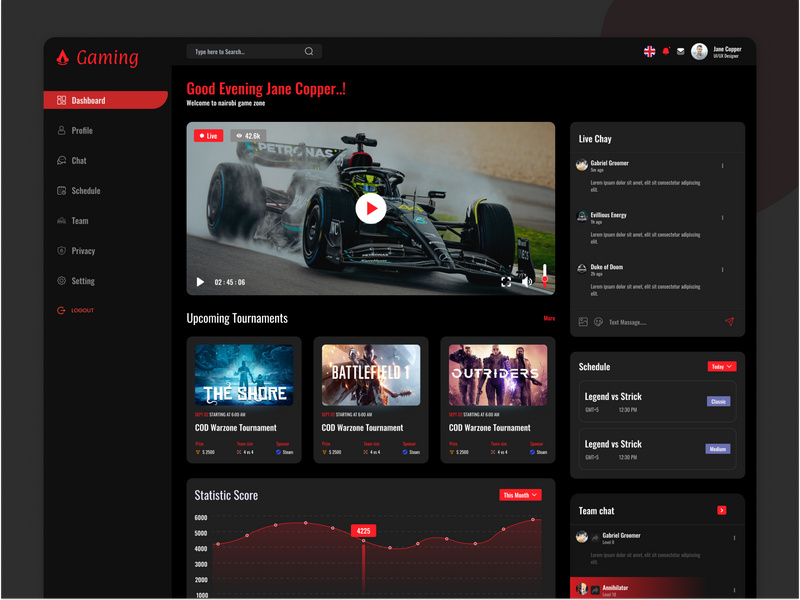Send the chat message with the paper plane icon
800x600 pixels.
(729, 321)
